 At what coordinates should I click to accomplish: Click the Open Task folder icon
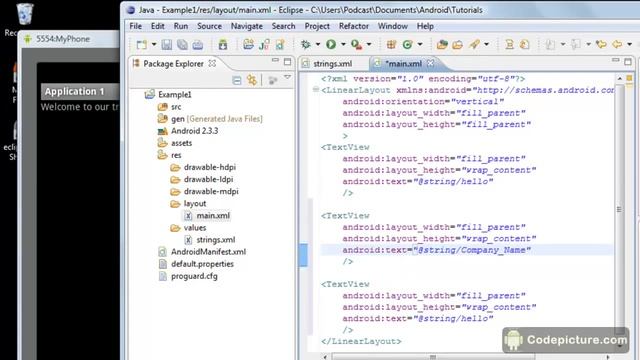(458, 44)
